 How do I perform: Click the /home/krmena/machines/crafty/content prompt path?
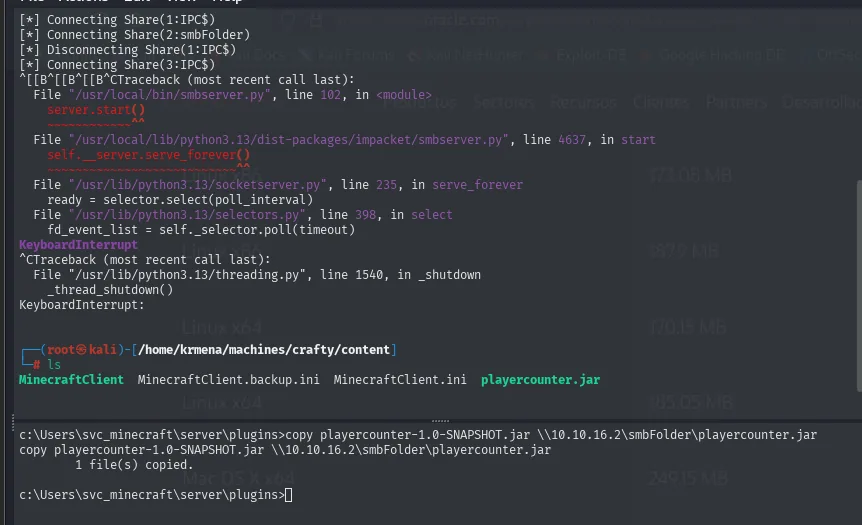click(x=264, y=350)
